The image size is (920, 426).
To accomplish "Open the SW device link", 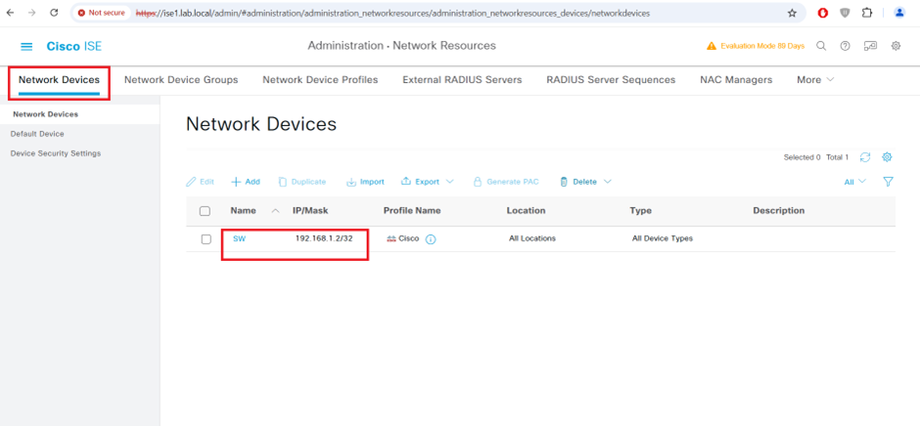I will click(239, 239).
